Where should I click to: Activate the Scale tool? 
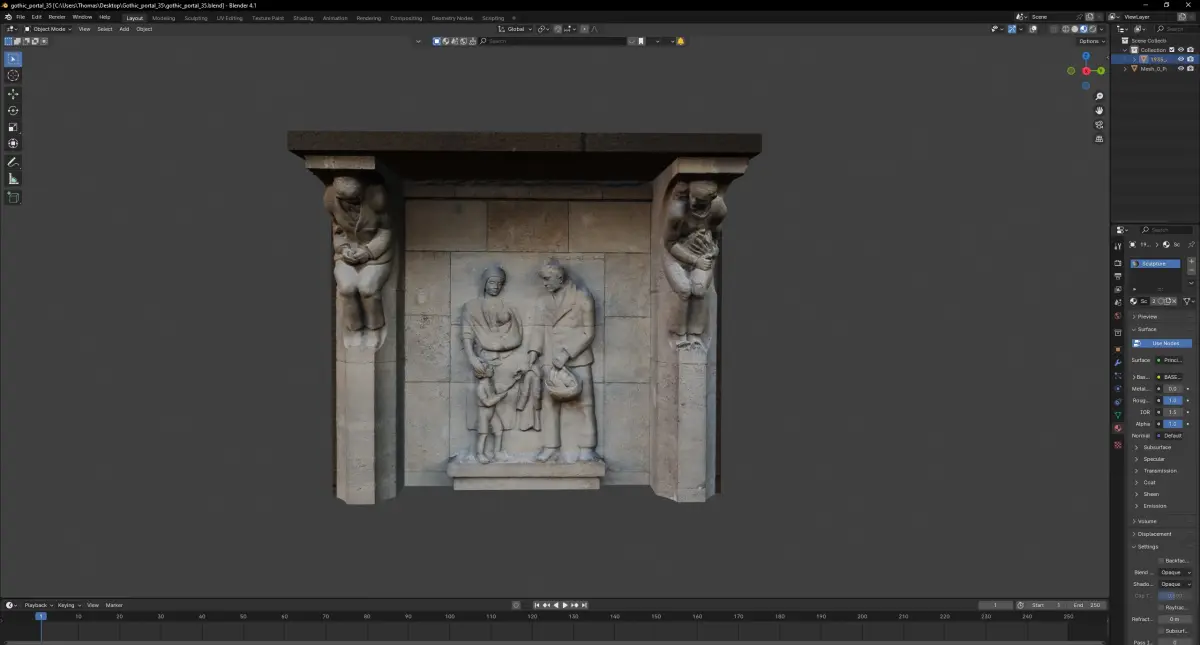(13, 127)
